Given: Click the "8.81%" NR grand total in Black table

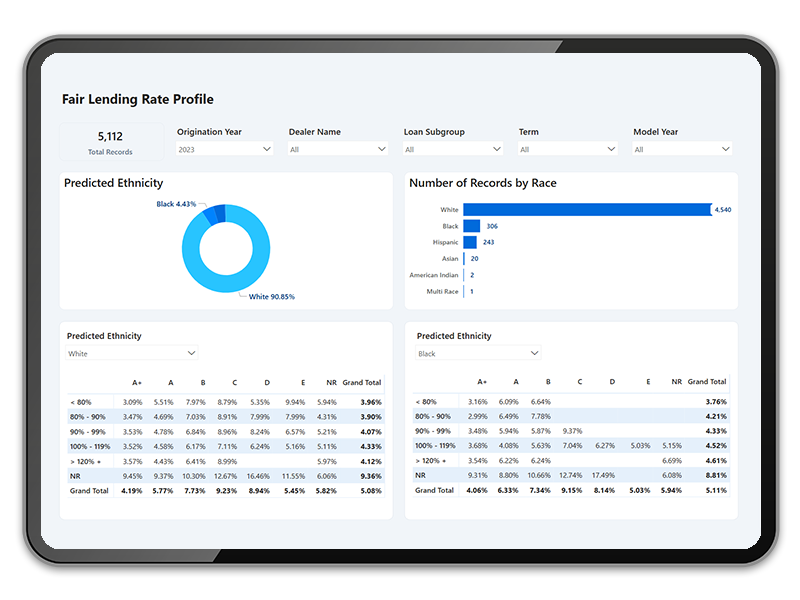Looking at the screenshot, I should click(x=716, y=475).
